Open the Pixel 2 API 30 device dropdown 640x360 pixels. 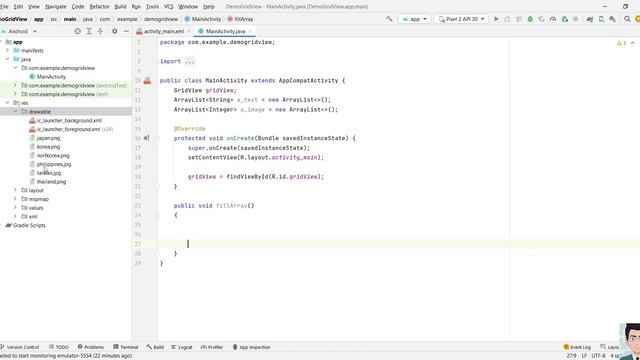(461, 19)
